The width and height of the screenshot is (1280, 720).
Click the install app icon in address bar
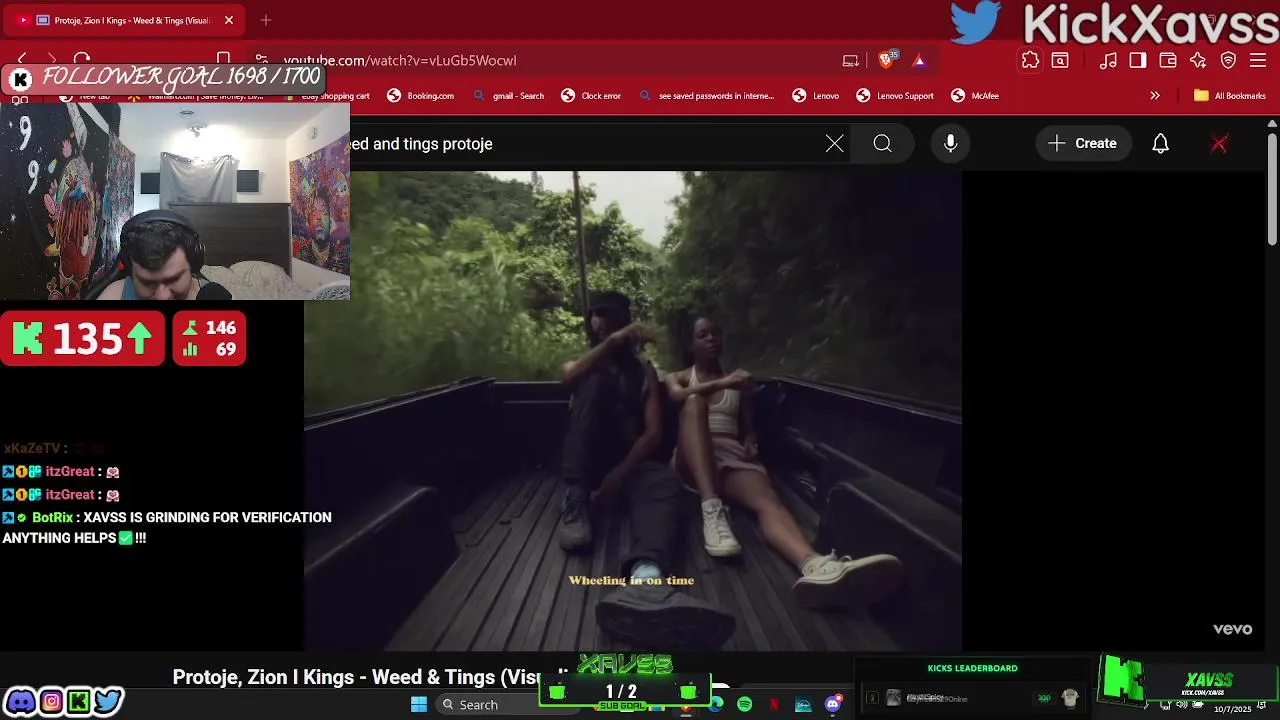(851, 60)
